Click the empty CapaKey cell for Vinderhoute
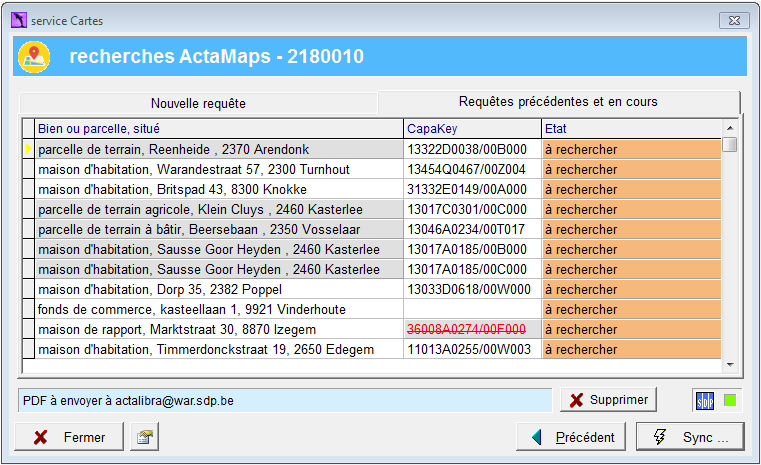 (x=472, y=309)
